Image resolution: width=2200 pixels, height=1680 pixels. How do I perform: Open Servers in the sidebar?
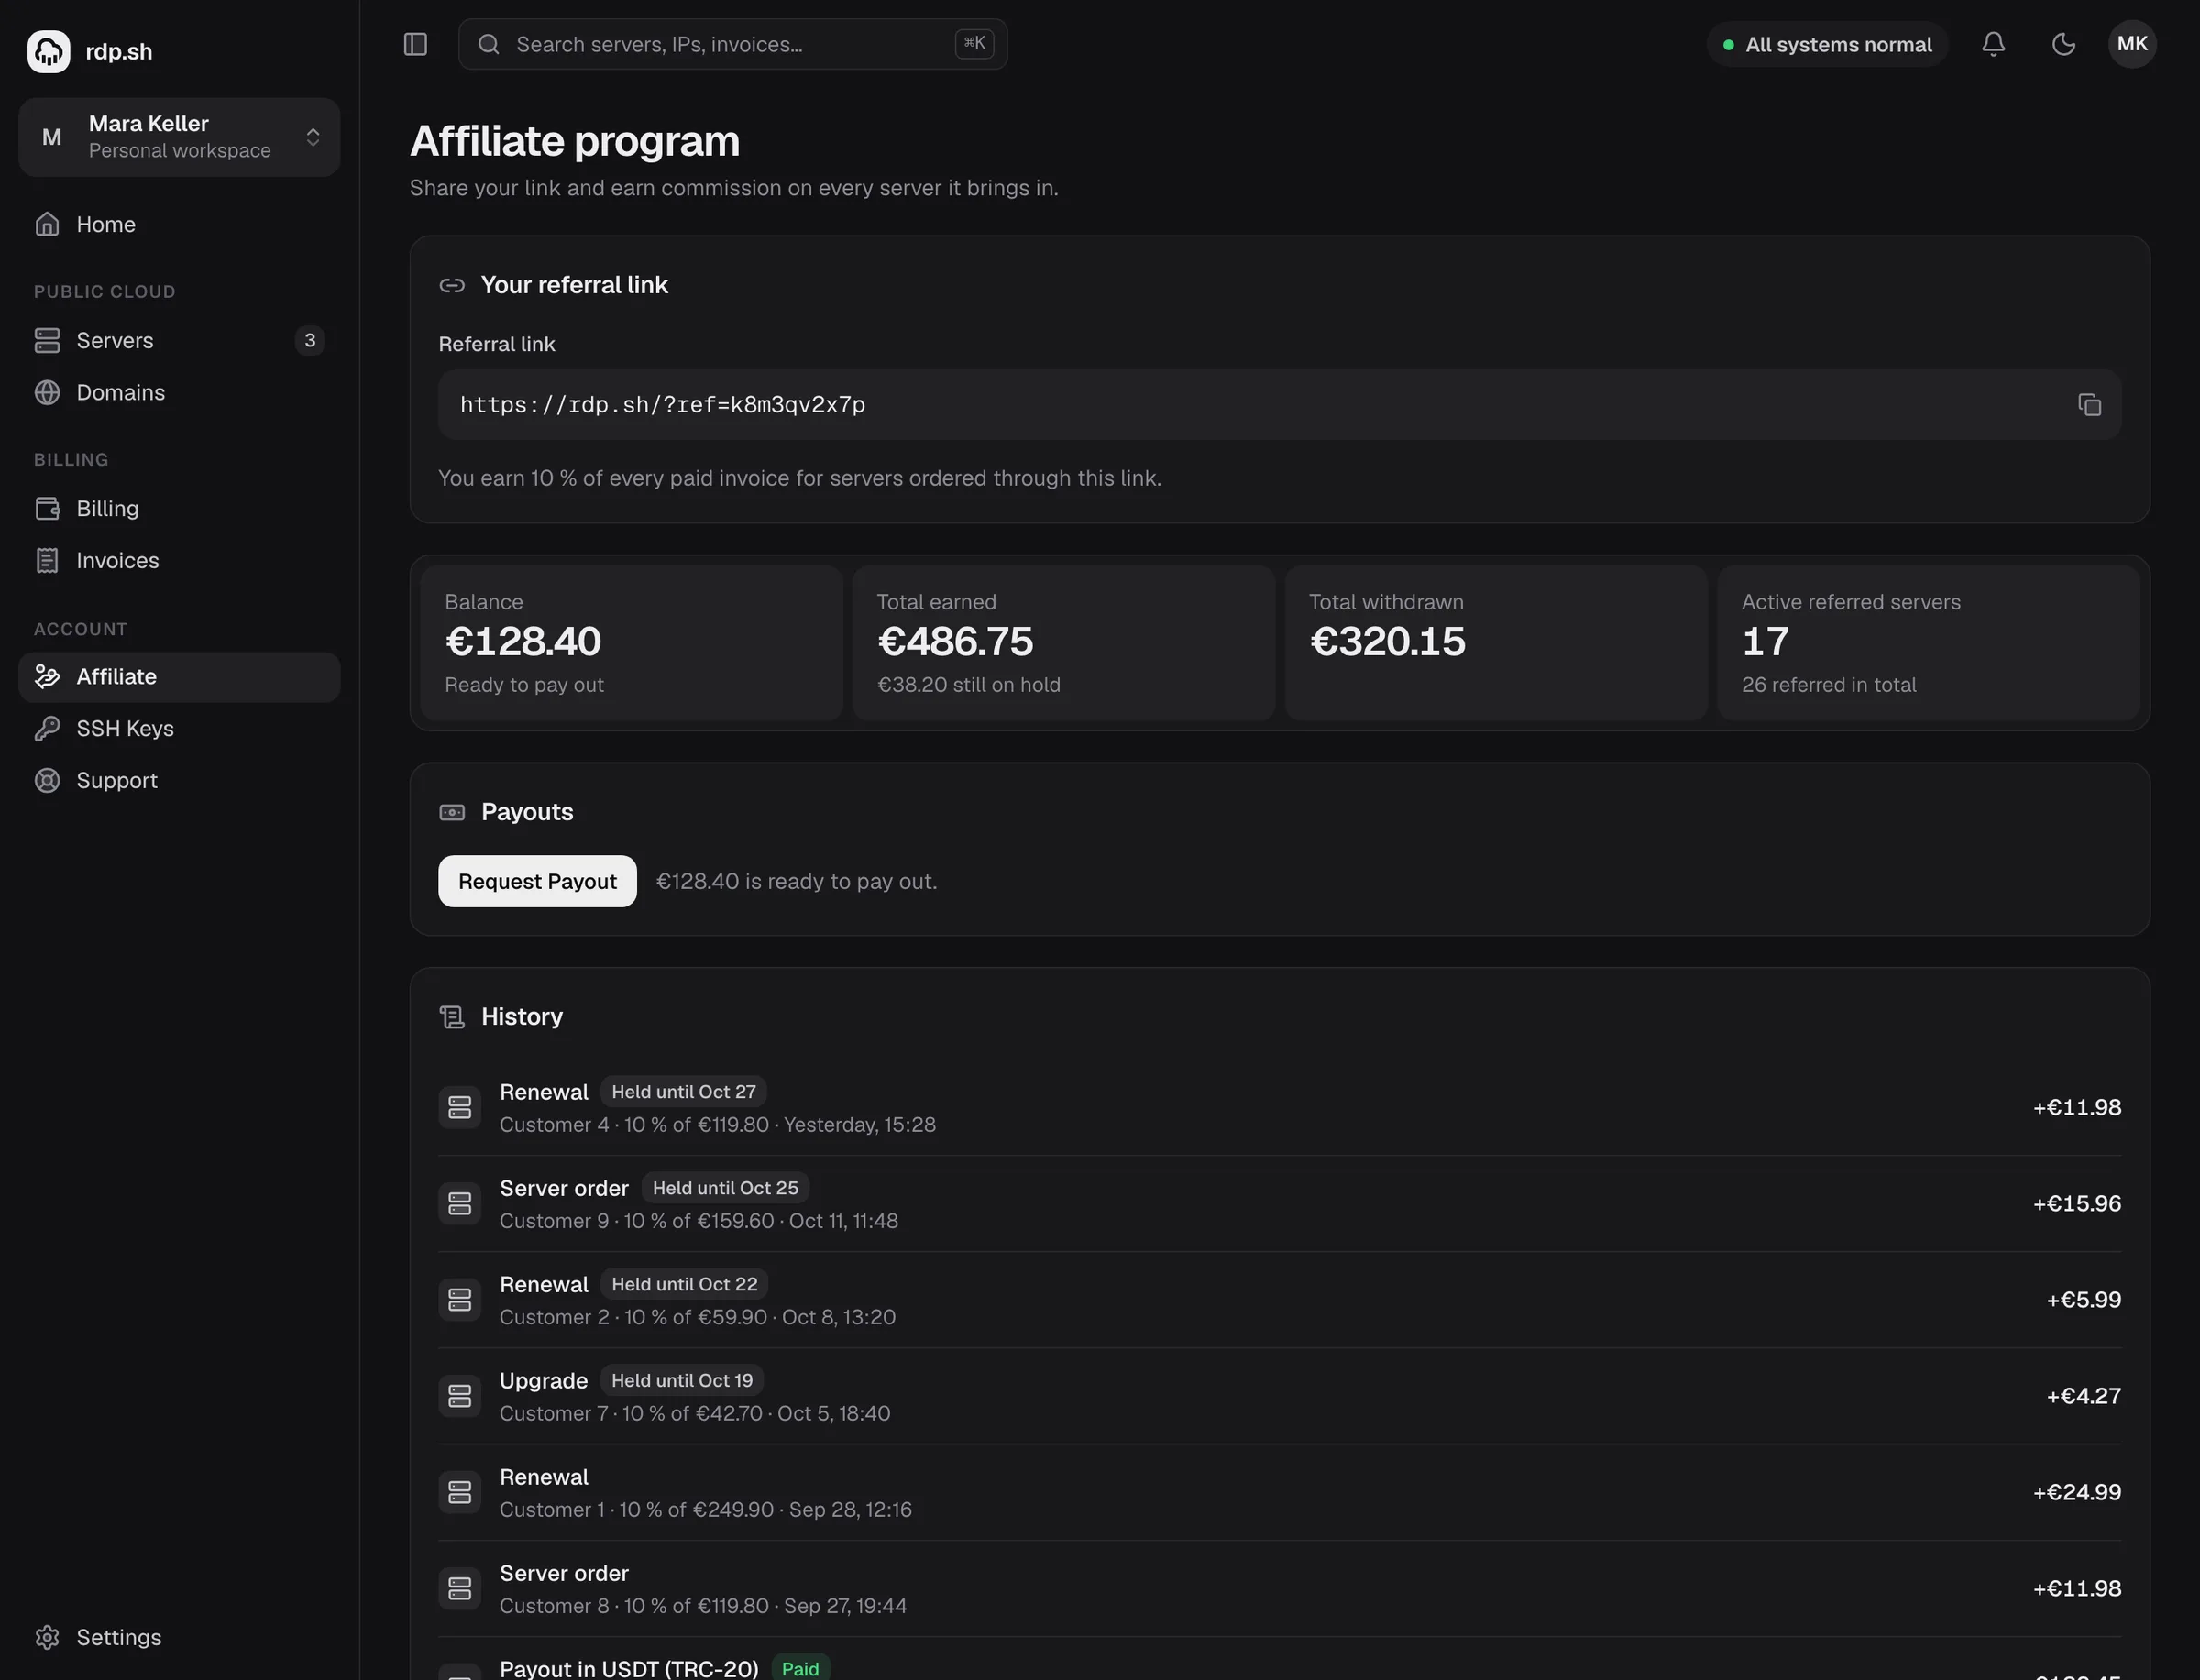click(x=179, y=340)
